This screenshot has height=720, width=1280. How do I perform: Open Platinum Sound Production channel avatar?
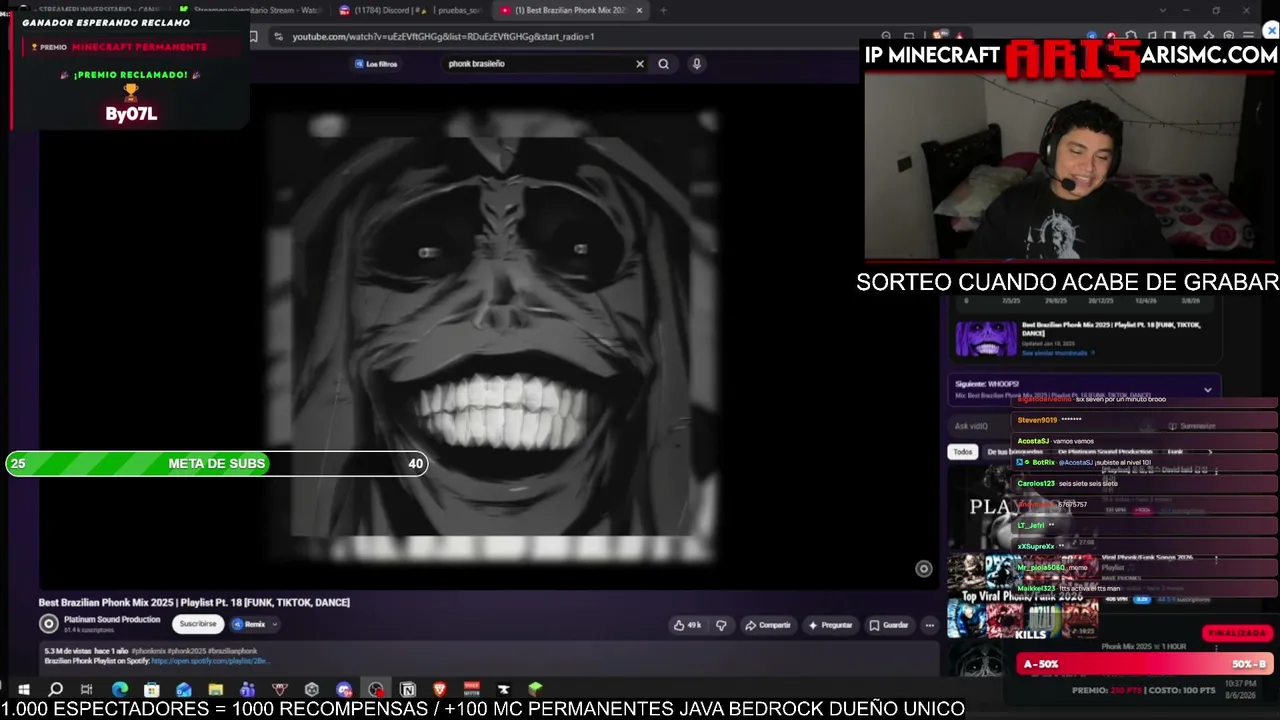coord(48,624)
